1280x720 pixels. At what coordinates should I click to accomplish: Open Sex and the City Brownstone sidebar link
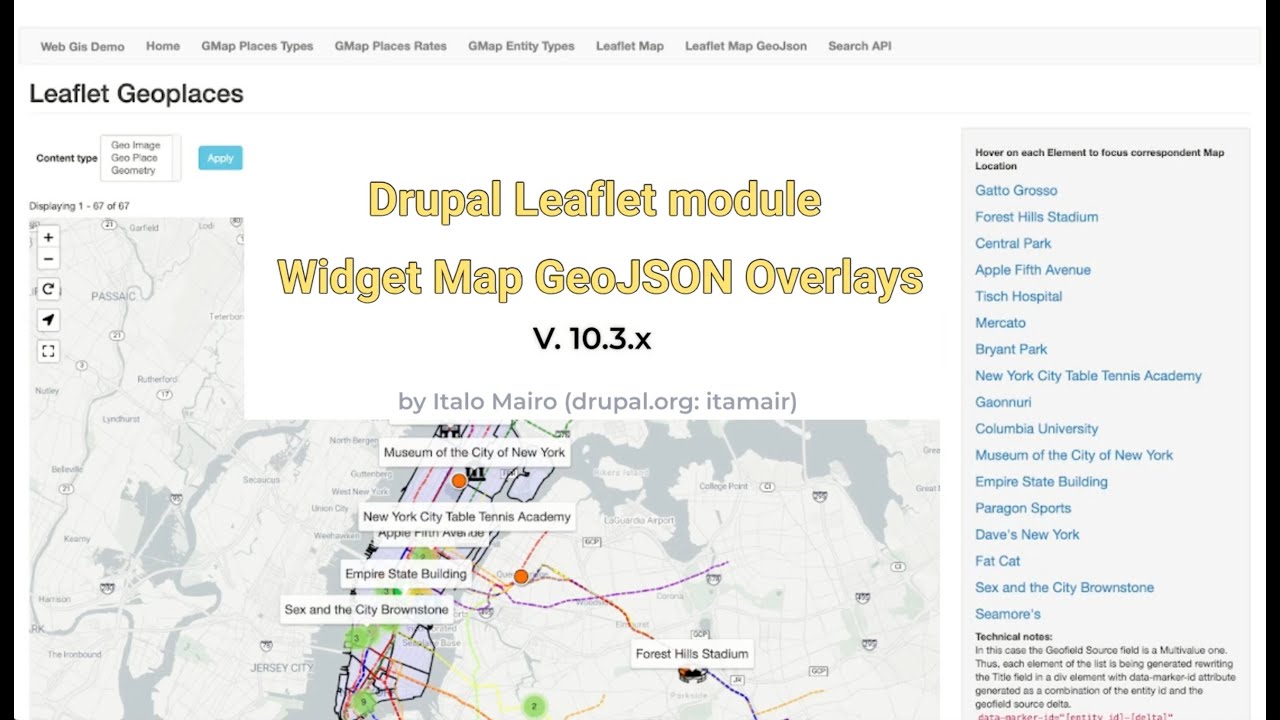point(1065,588)
